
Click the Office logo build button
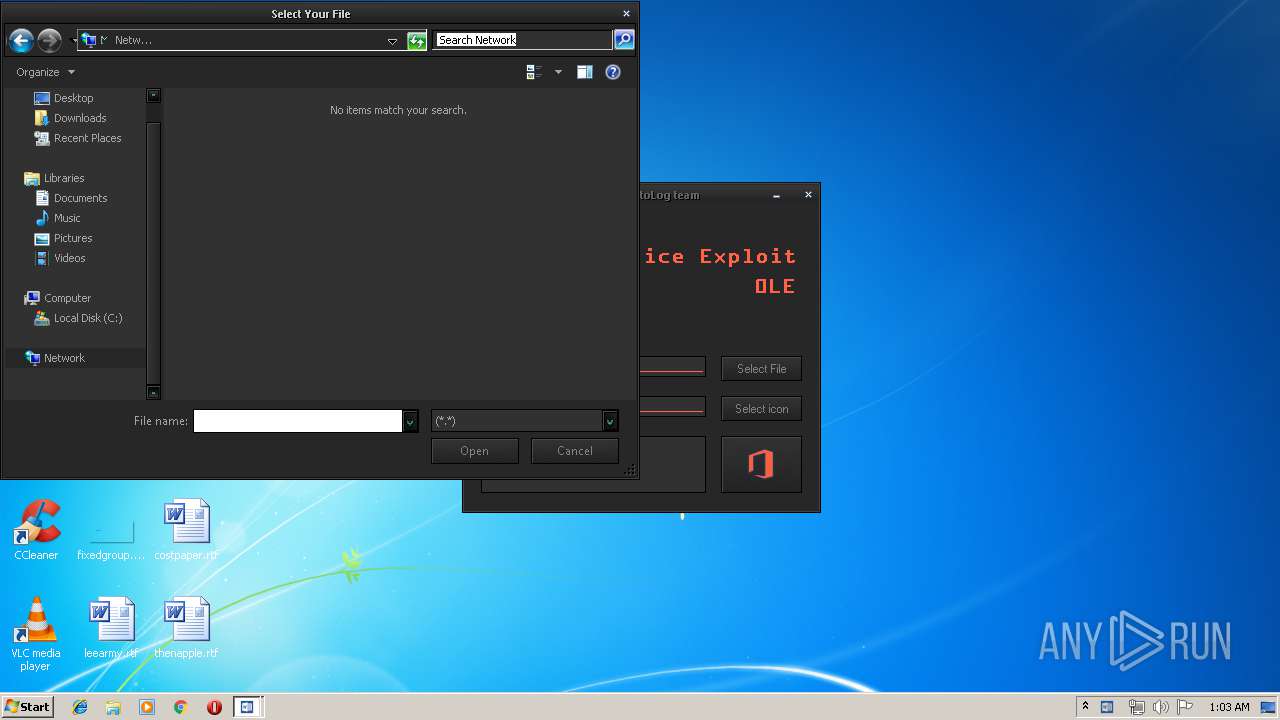pos(761,464)
